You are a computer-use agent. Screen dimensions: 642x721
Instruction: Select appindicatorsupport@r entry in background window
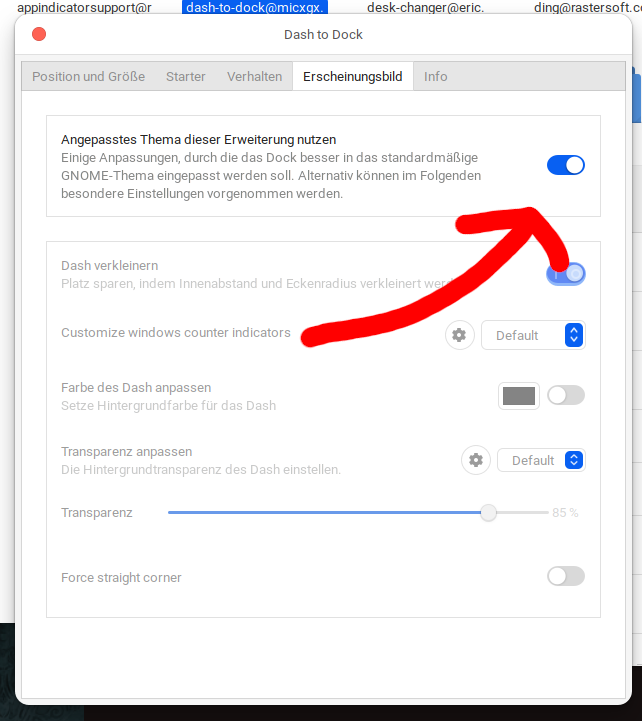tap(84, 7)
